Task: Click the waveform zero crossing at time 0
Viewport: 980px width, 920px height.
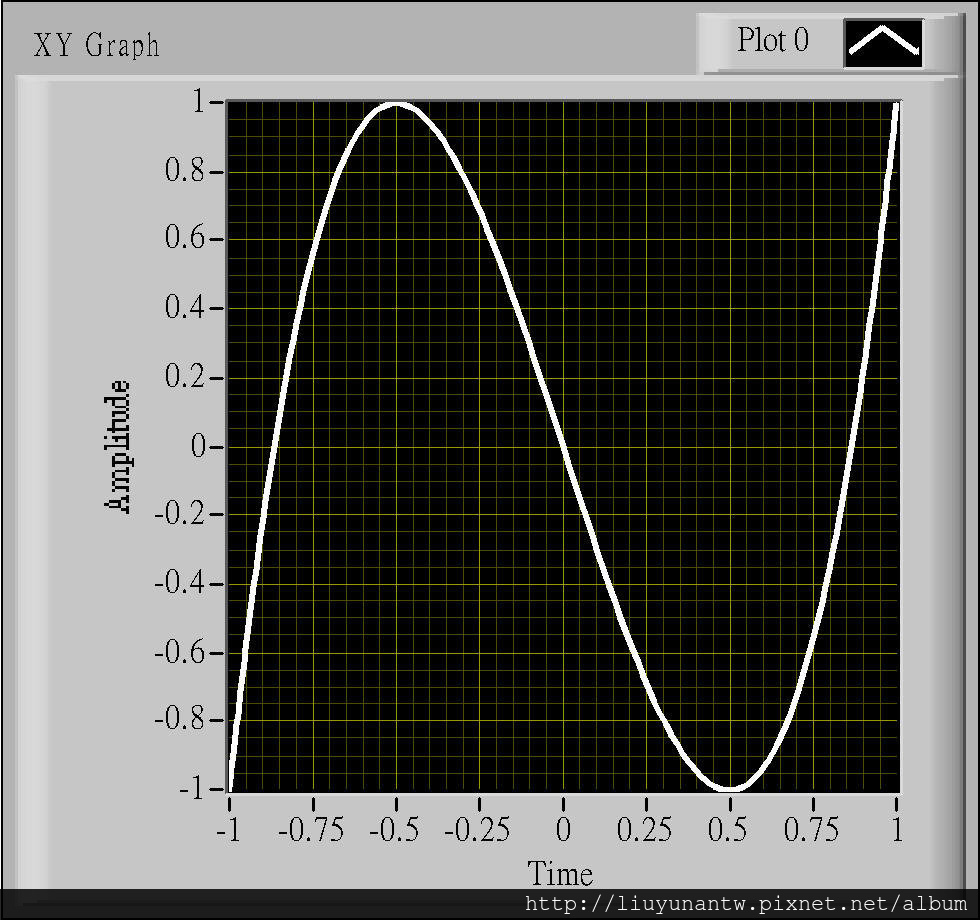Action: (x=563, y=447)
